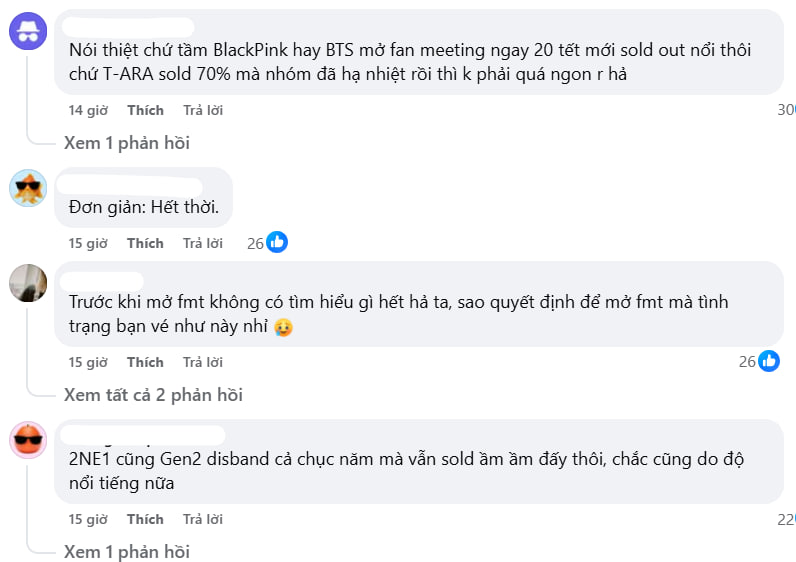Toggle Thích on the BlackPink/BTS comment
Image resolution: width=796 pixels, height=562 pixels.
(x=145, y=110)
